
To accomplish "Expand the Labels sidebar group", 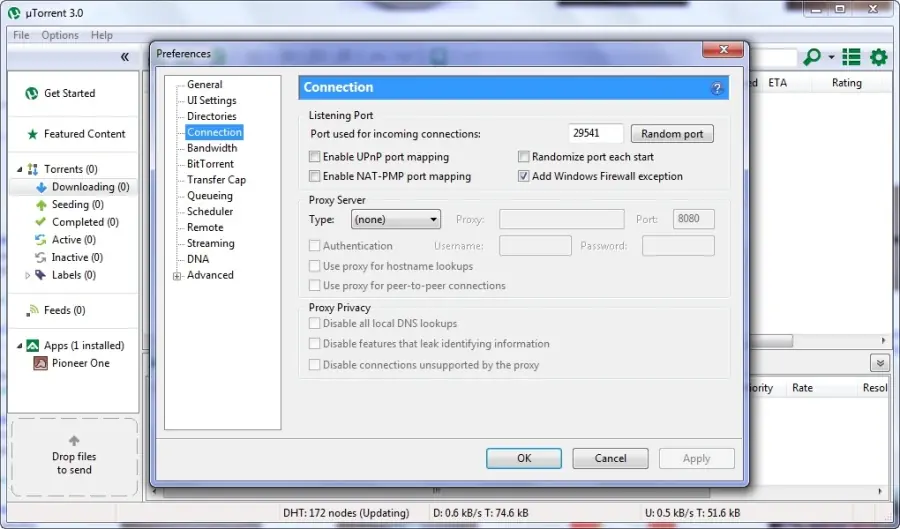I will 27,275.
